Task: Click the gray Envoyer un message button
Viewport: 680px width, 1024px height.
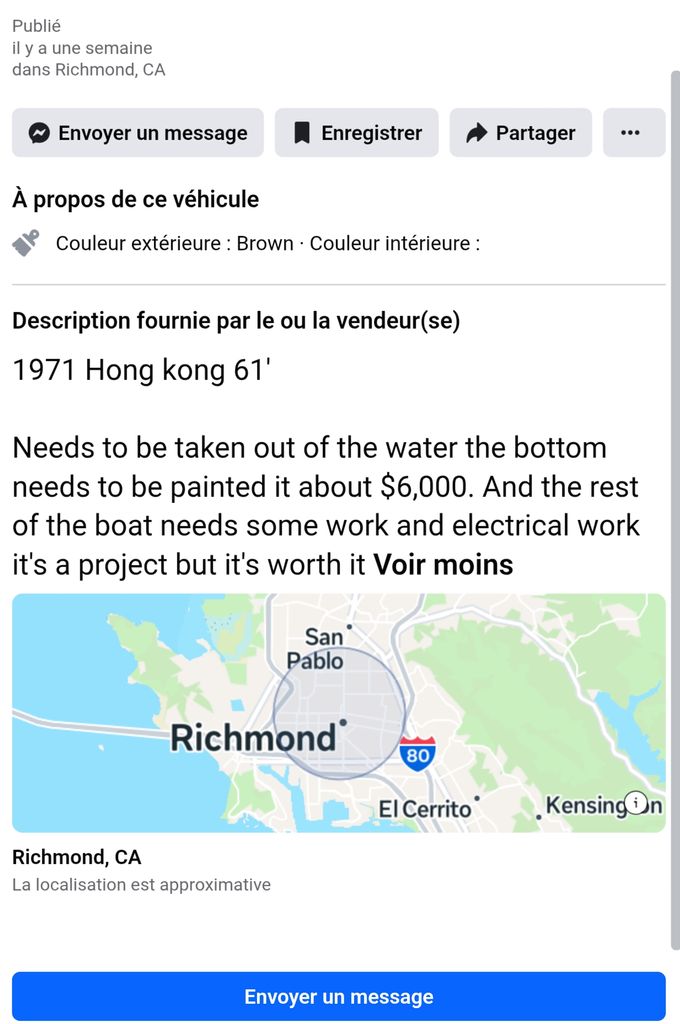Action: (138, 133)
